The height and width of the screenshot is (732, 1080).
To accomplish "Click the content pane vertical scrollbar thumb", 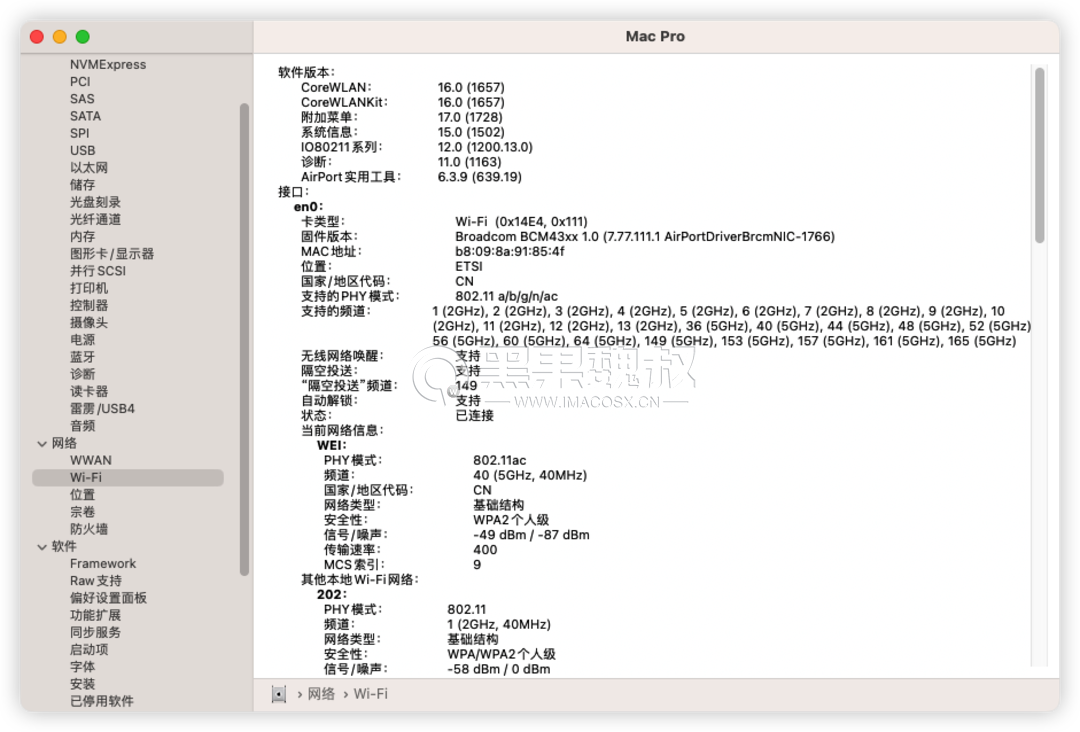I will coord(1039,155).
